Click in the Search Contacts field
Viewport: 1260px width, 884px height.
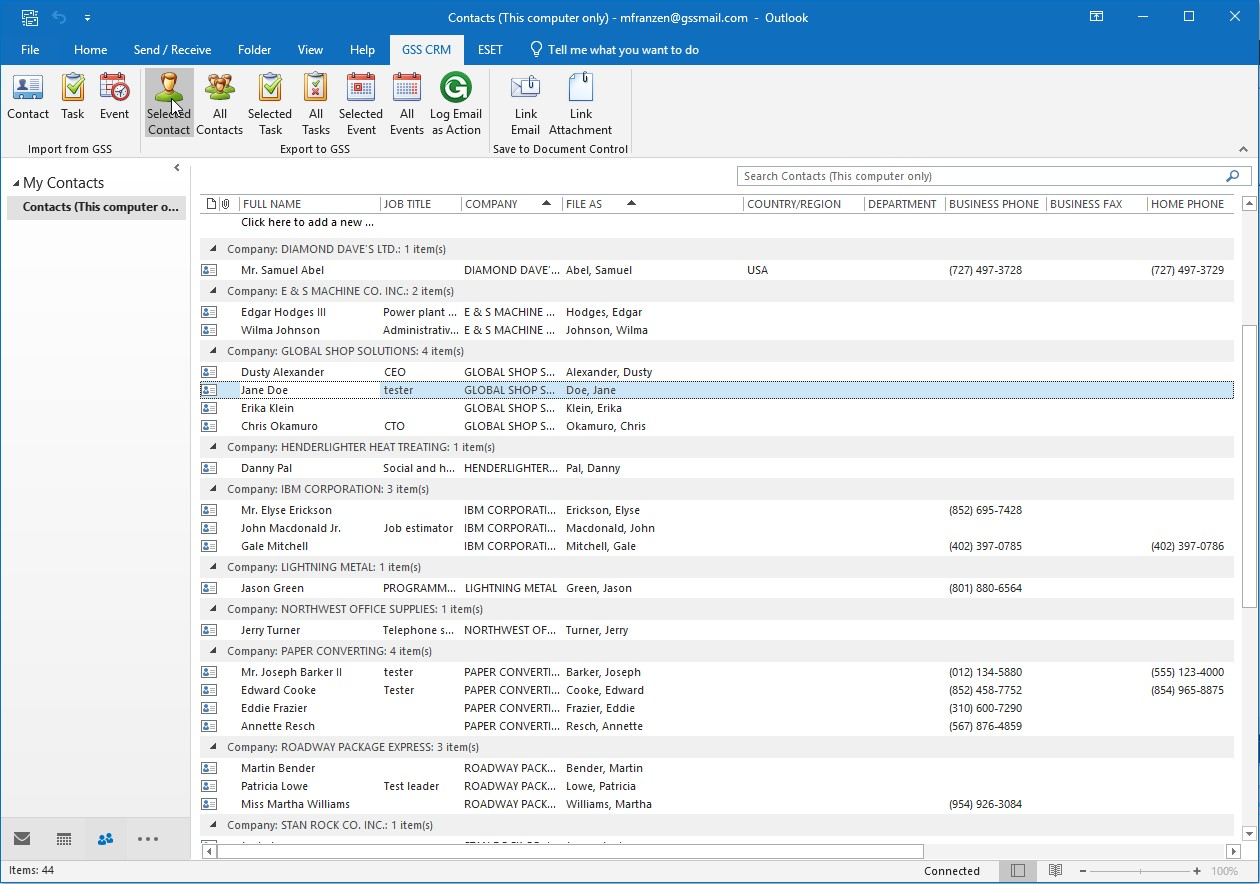click(x=980, y=176)
